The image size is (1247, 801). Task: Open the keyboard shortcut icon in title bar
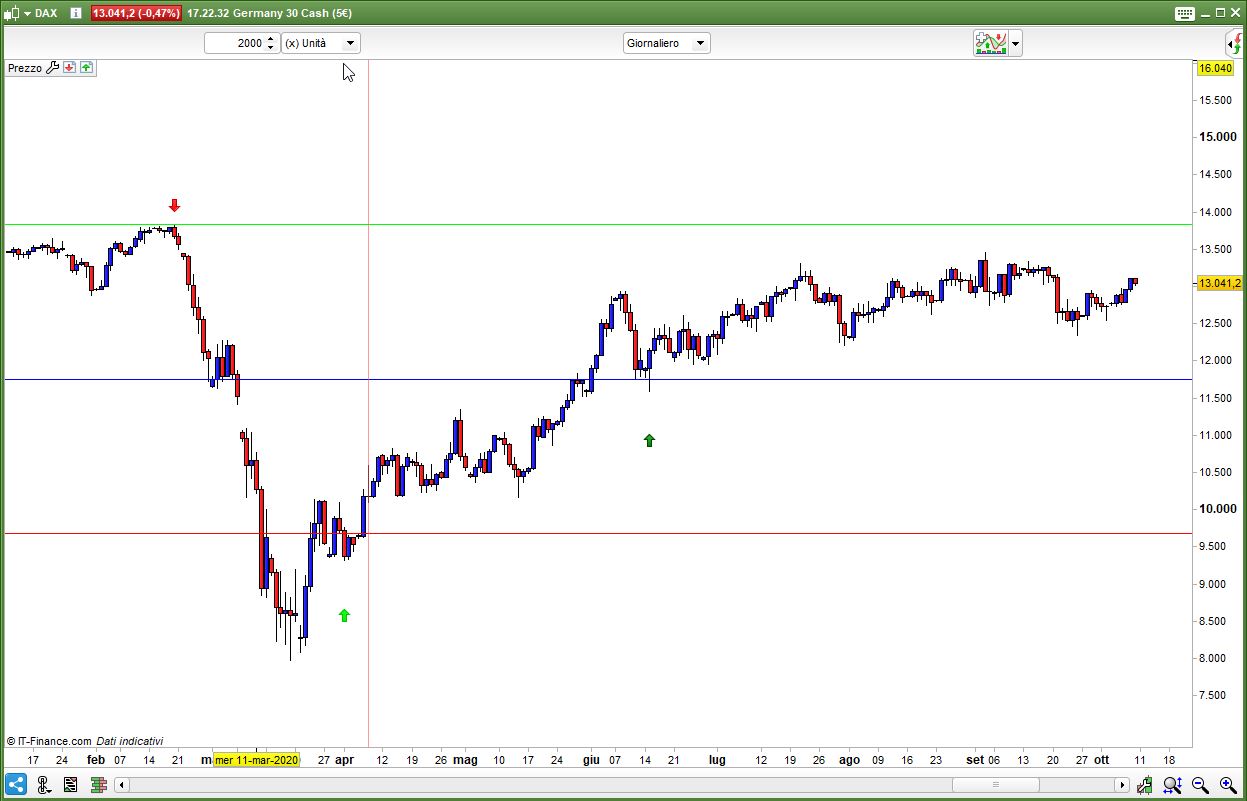pos(1184,13)
